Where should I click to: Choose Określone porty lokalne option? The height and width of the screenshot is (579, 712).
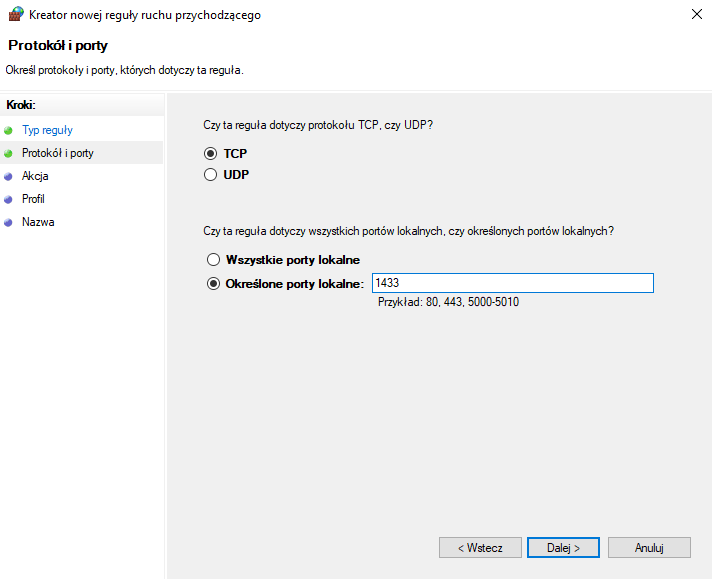click(x=213, y=284)
